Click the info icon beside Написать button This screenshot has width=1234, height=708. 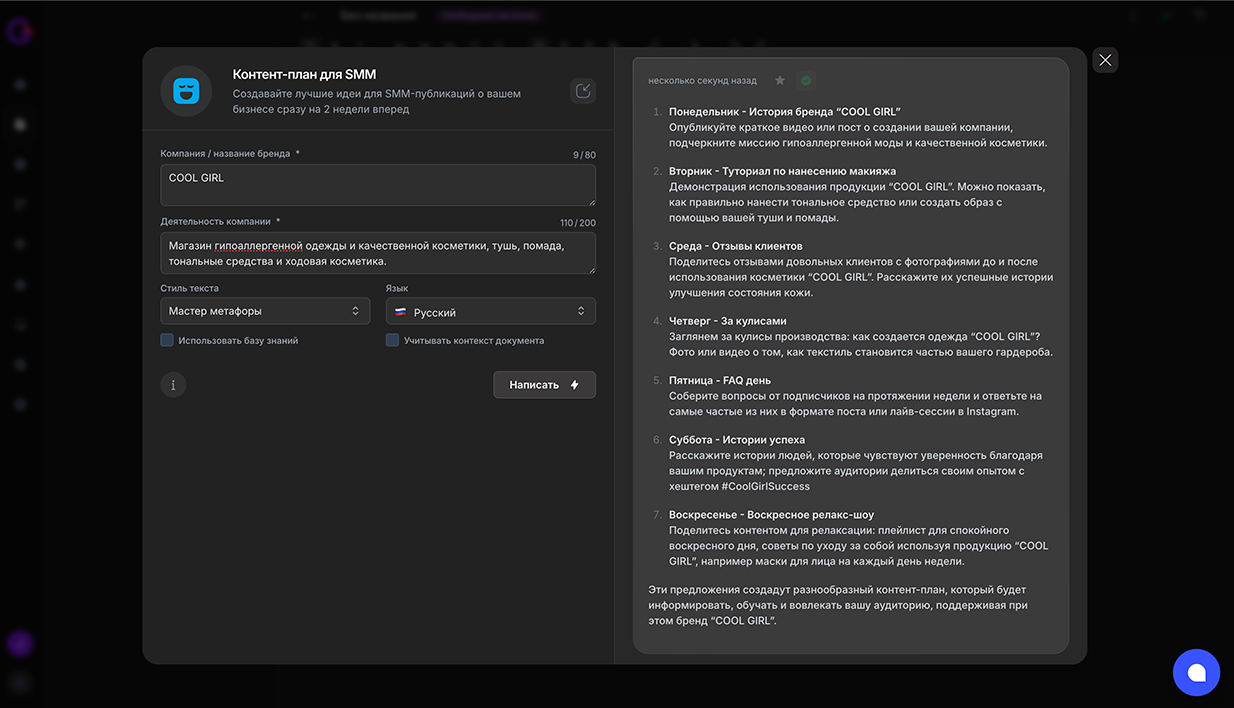coord(173,385)
